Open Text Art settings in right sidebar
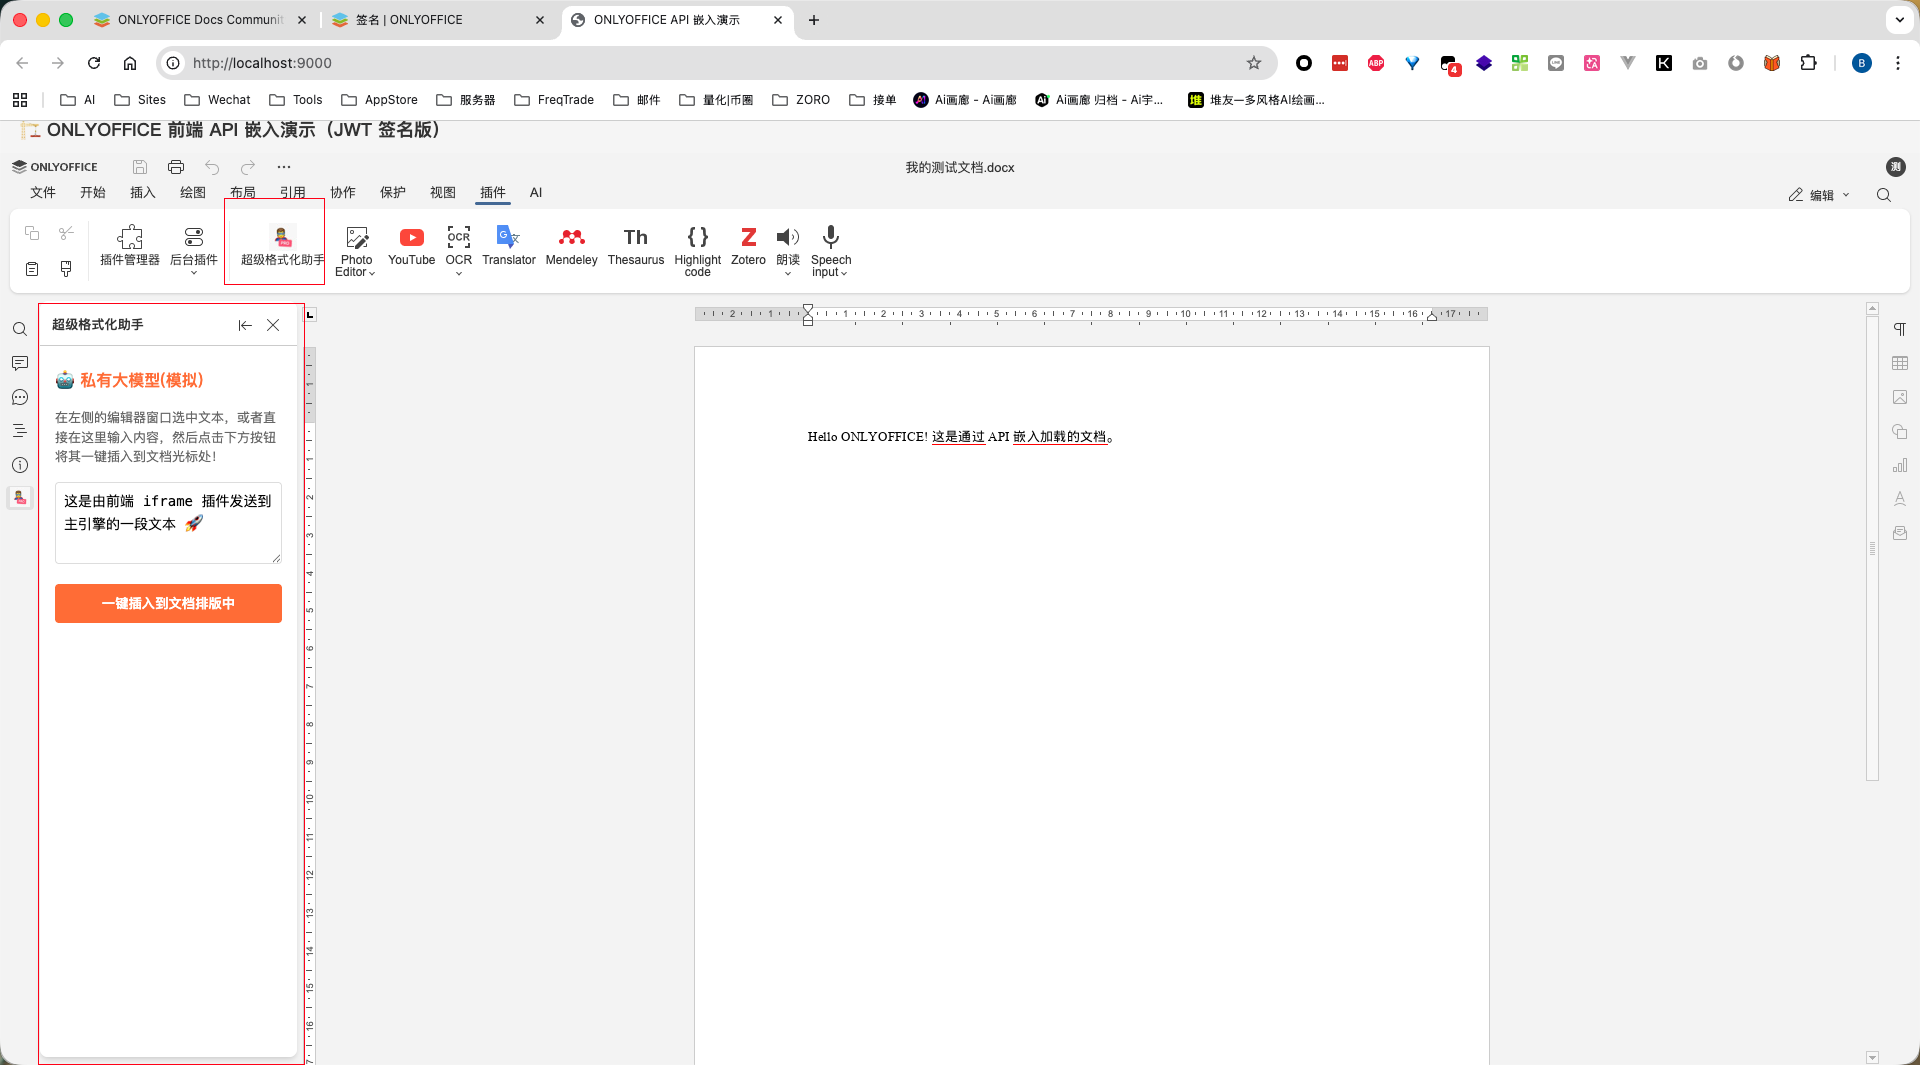 [x=1900, y=499]
